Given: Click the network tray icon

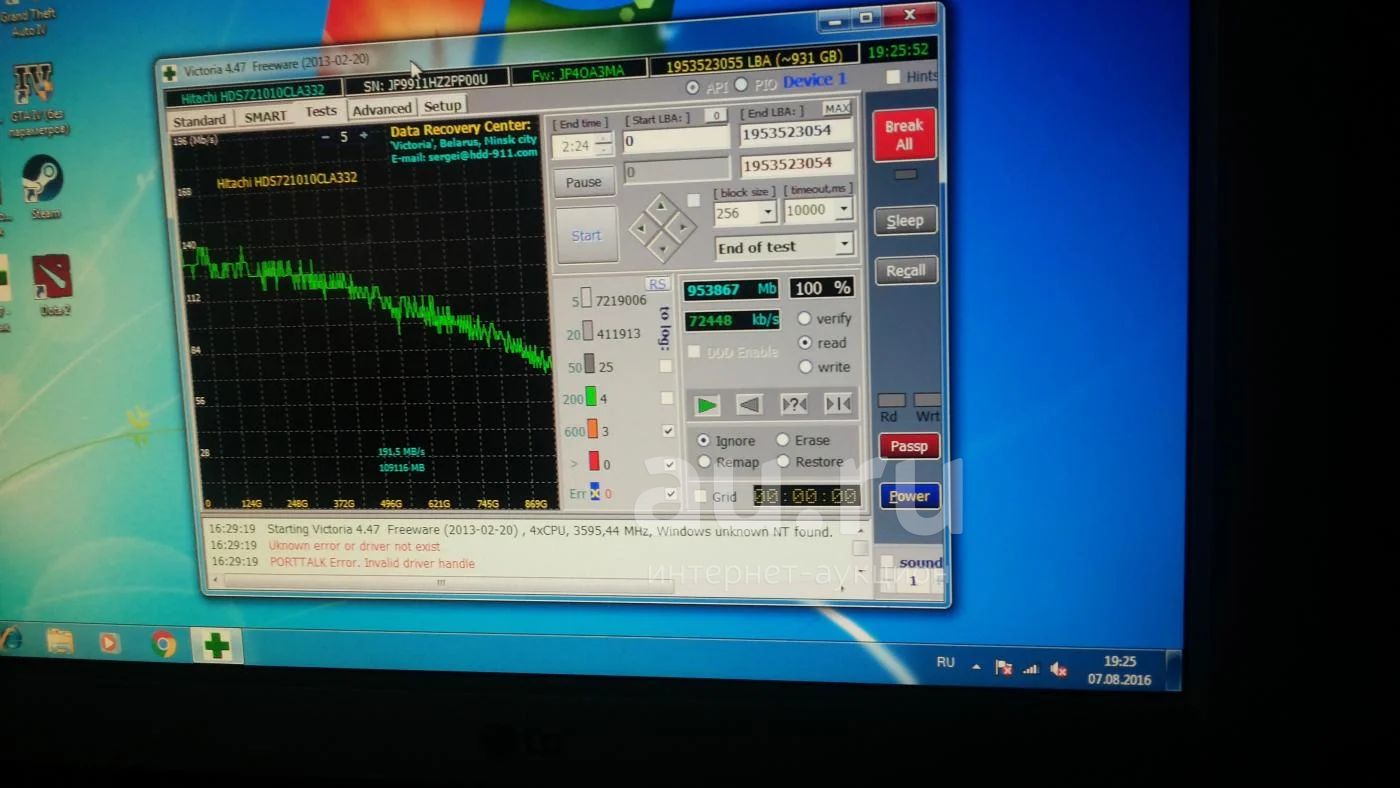Looking at the screenshot, I should pyautogui.click(x=1031, y=668).
